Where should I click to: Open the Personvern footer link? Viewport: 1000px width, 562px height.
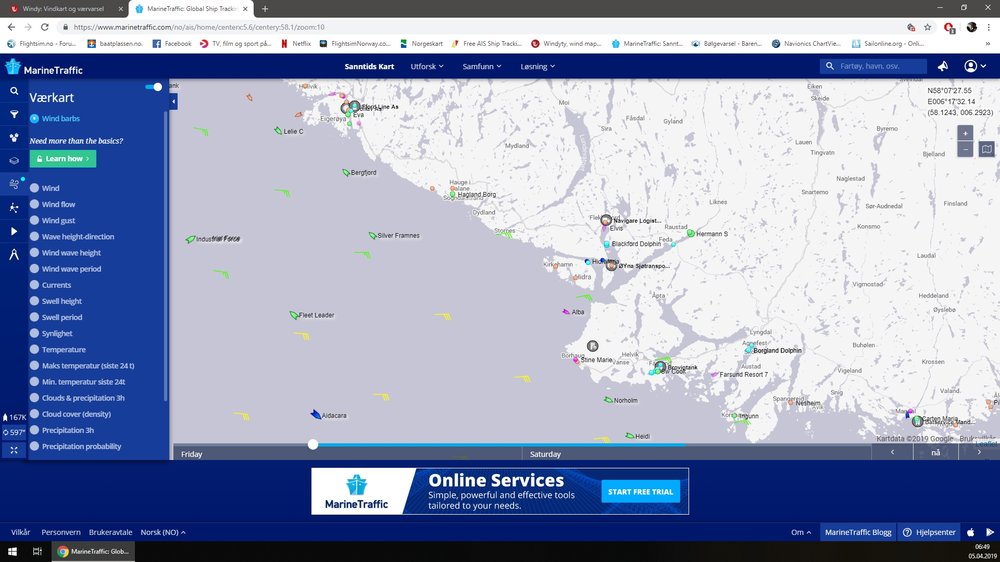point(61,532)
